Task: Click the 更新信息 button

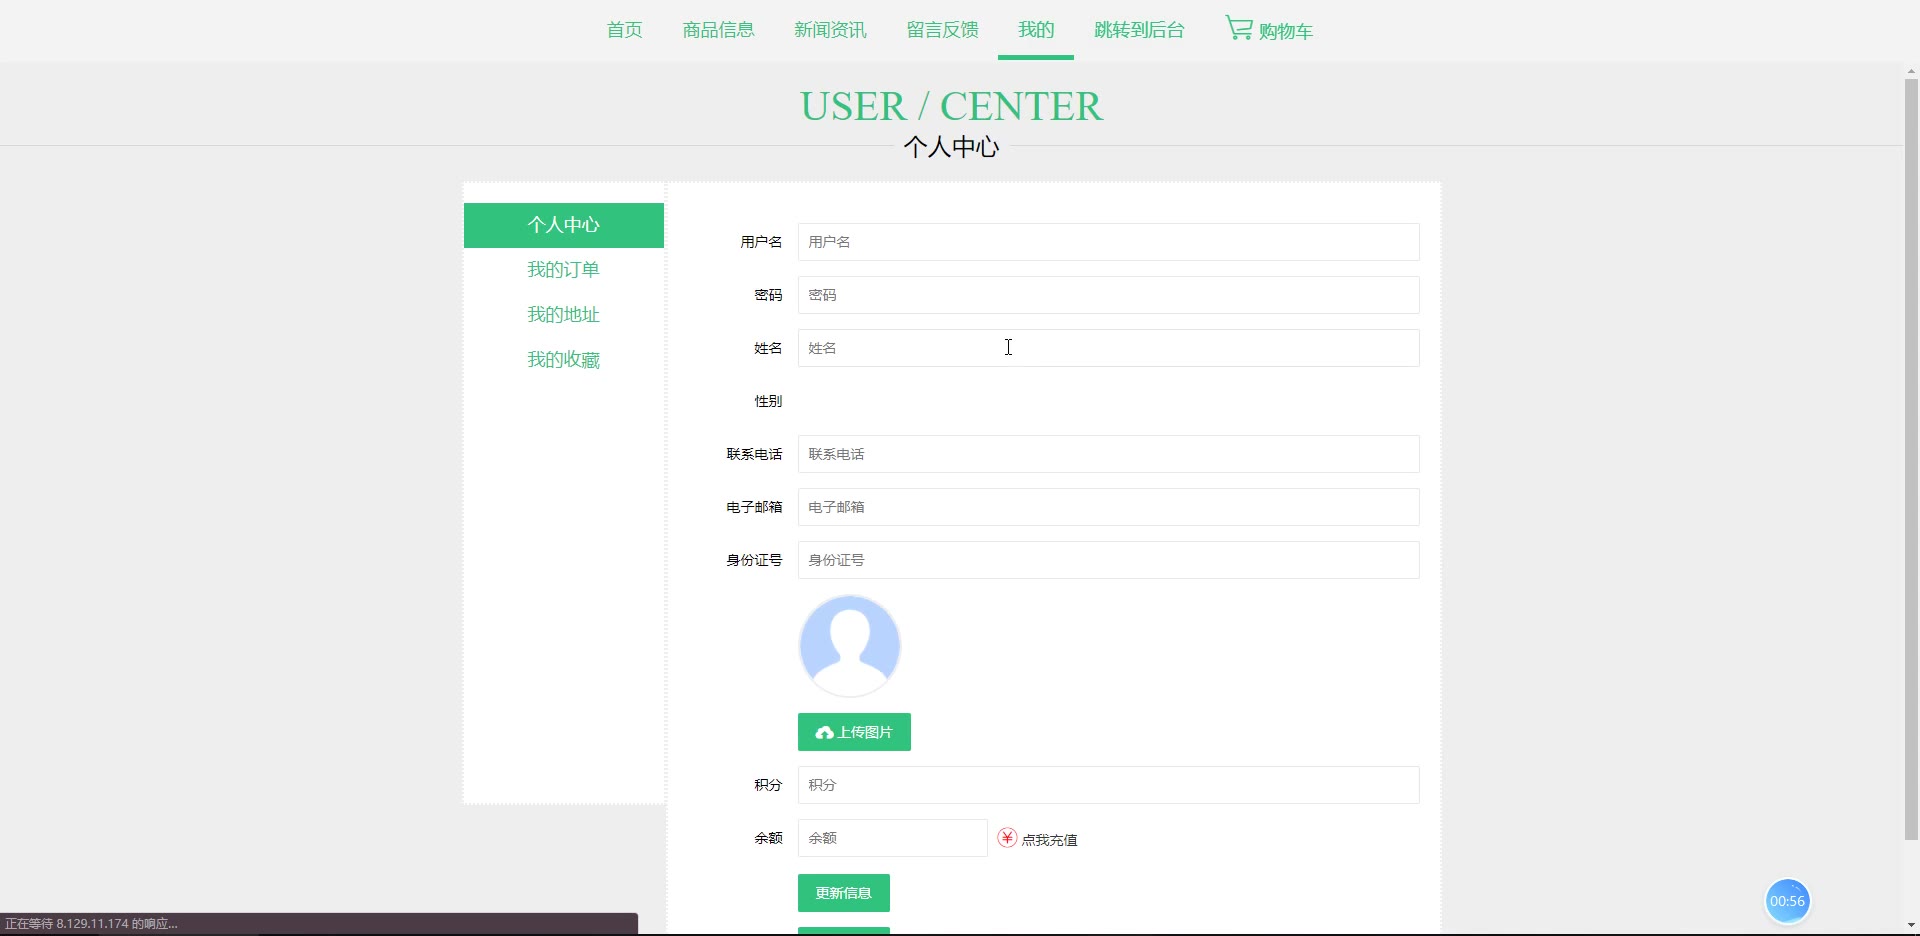Action: pos(844,893)
